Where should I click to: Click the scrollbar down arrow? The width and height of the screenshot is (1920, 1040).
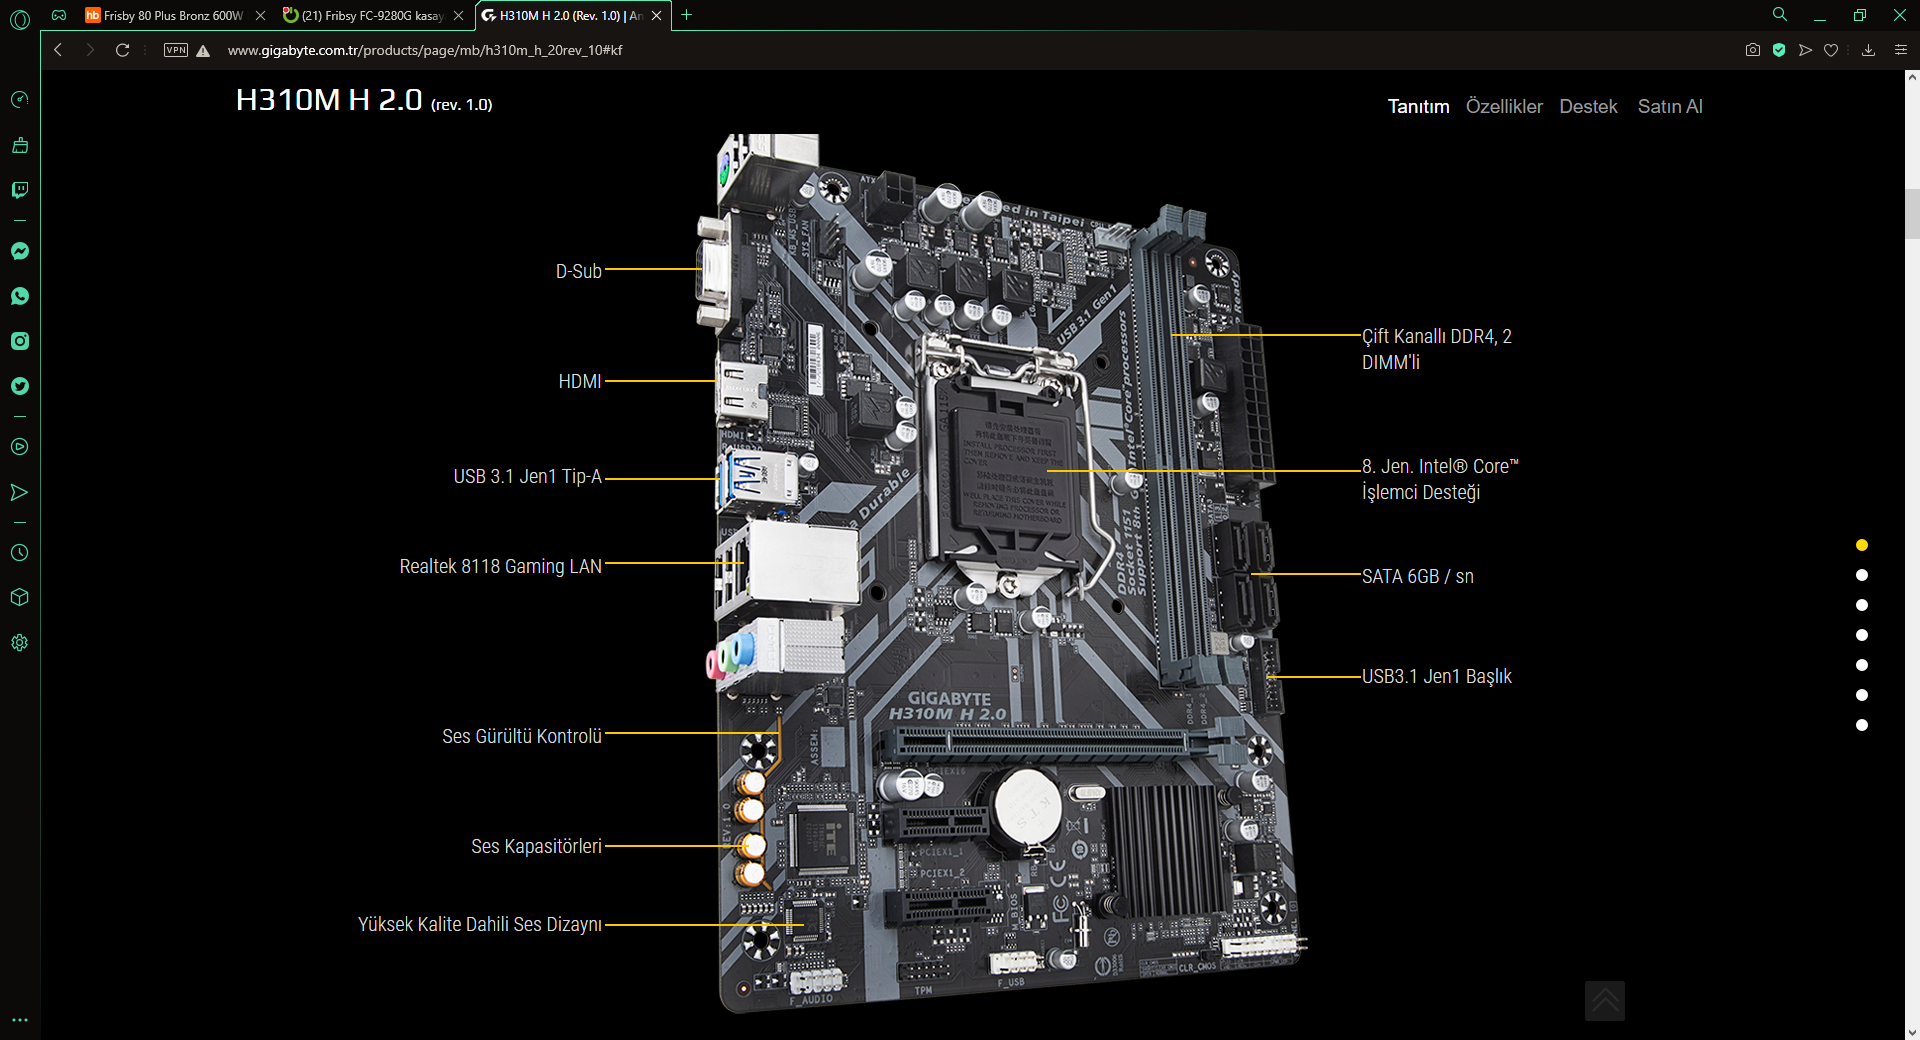[x=1912, y=1032]
